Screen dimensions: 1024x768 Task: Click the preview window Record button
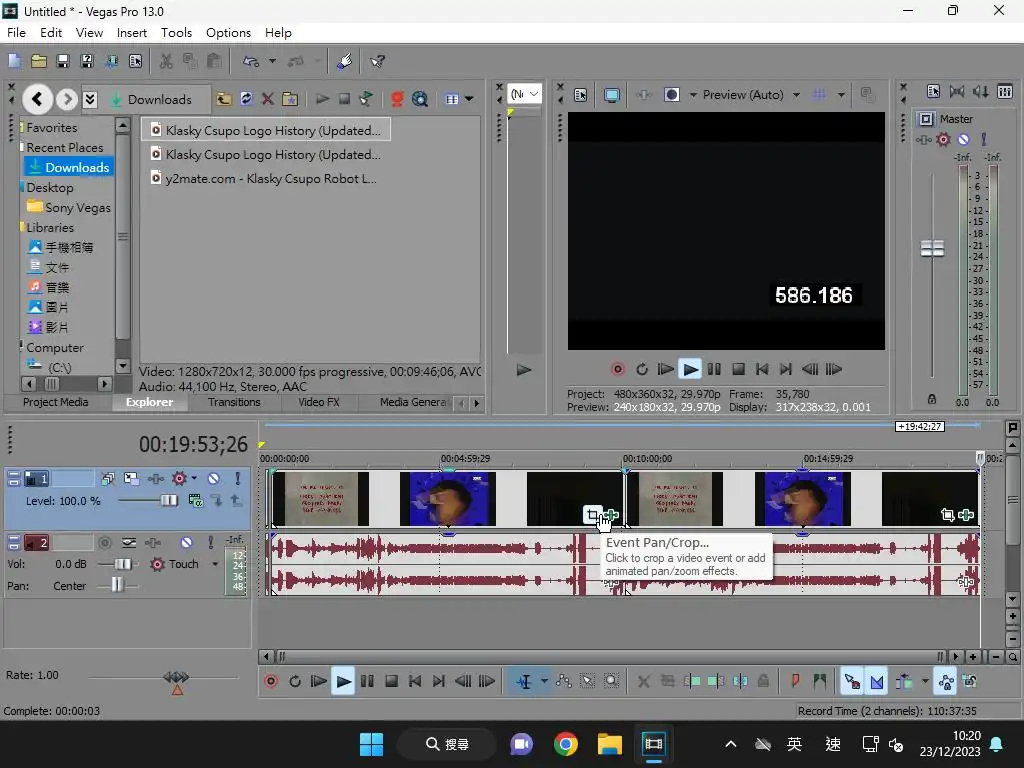pos(617,369)
